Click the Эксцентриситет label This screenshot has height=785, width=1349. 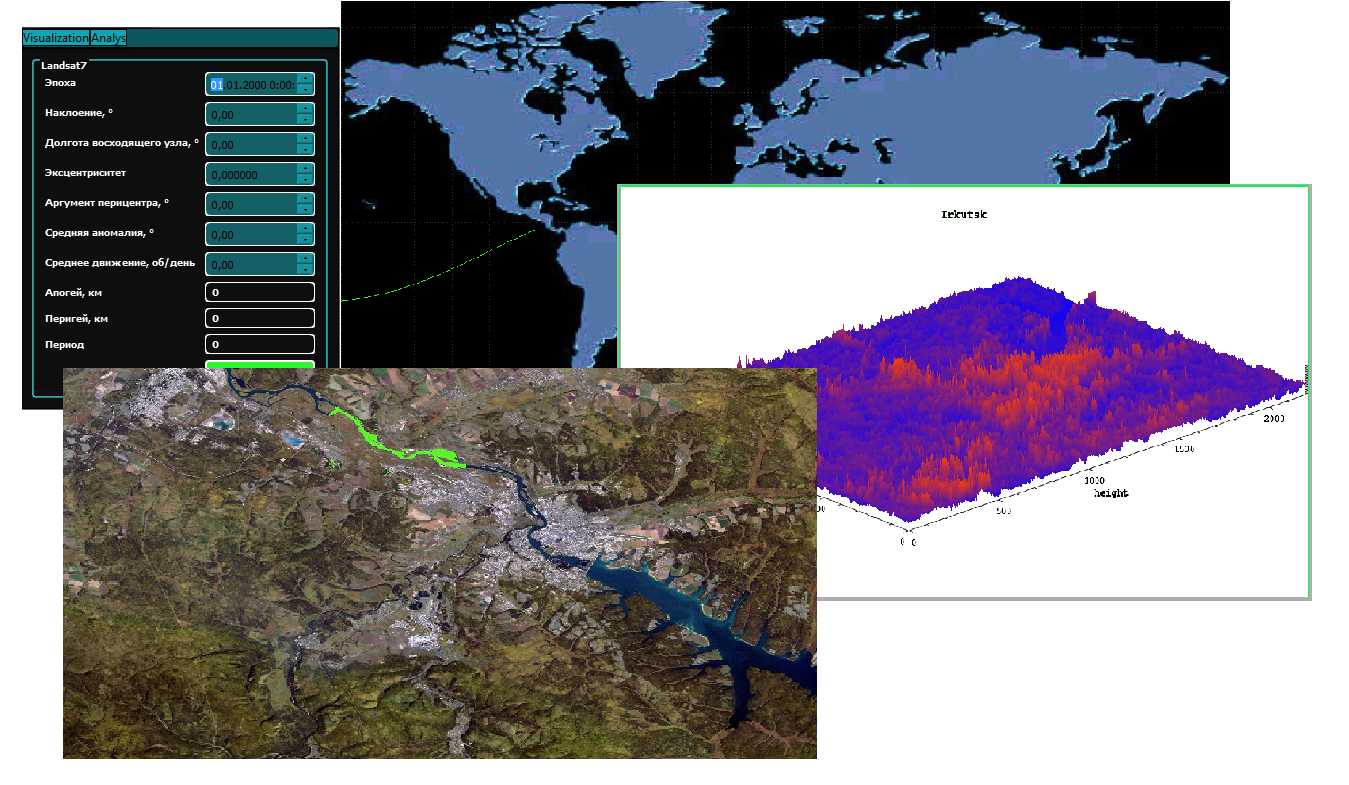click(x=85, y=173)
